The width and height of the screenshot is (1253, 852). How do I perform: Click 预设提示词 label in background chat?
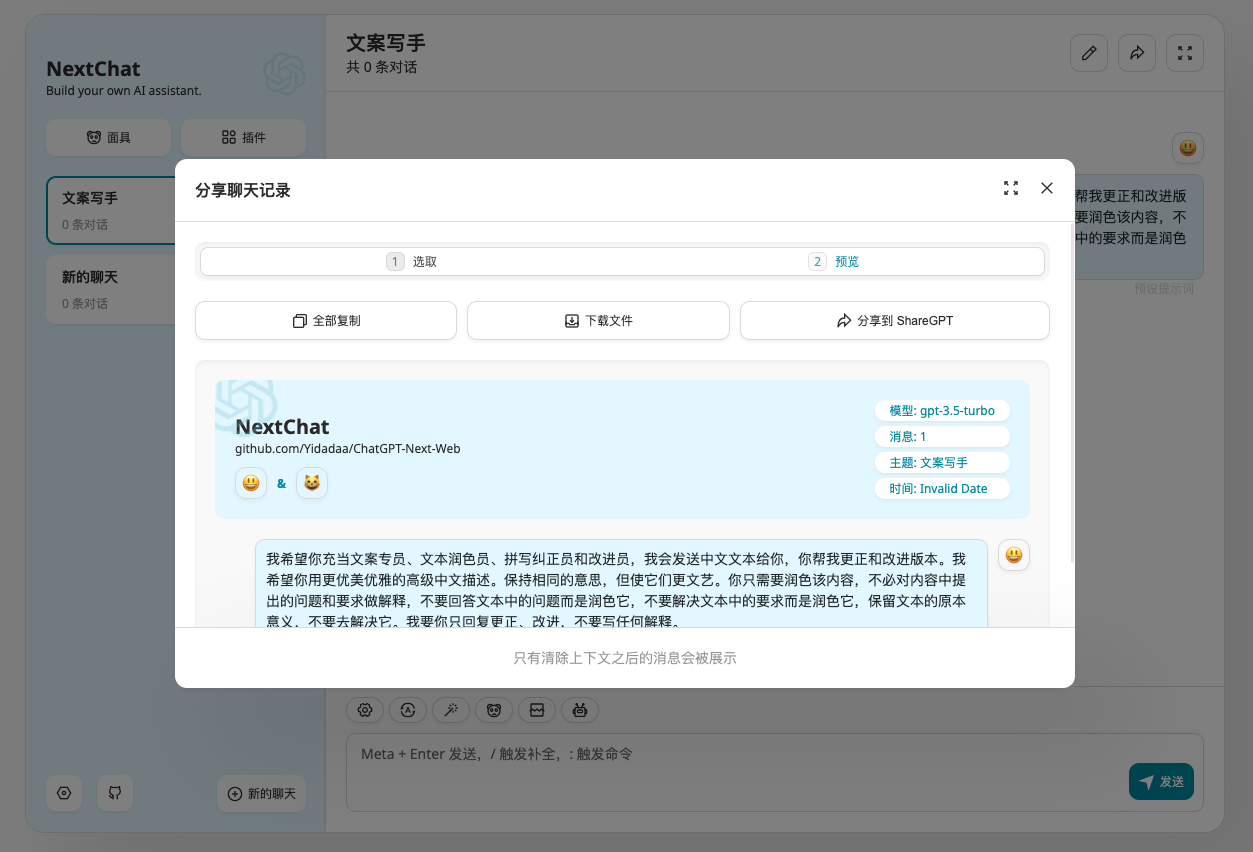1164,289
